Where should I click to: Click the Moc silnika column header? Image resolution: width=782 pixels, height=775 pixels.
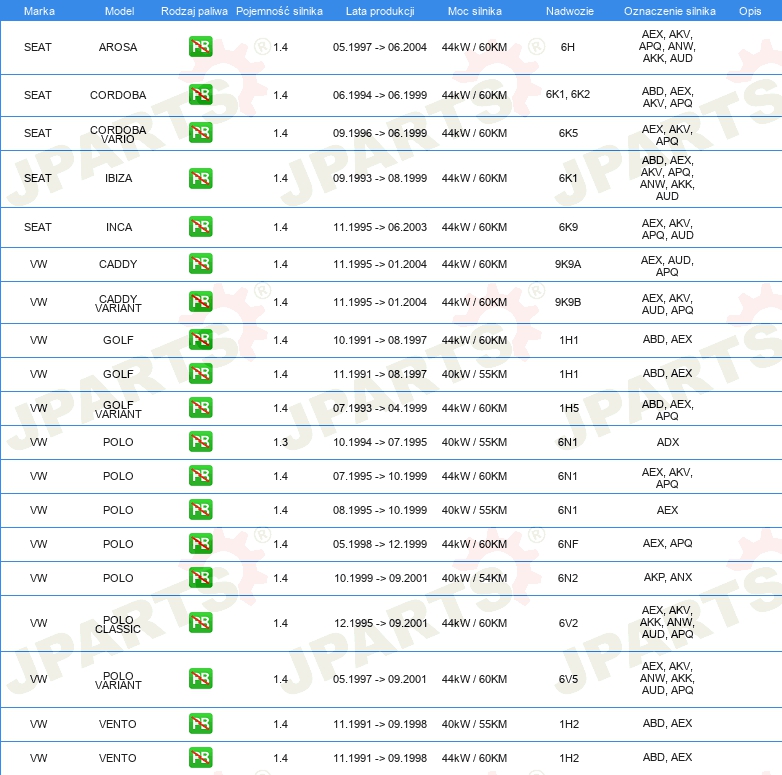click(x=474, y=10)
